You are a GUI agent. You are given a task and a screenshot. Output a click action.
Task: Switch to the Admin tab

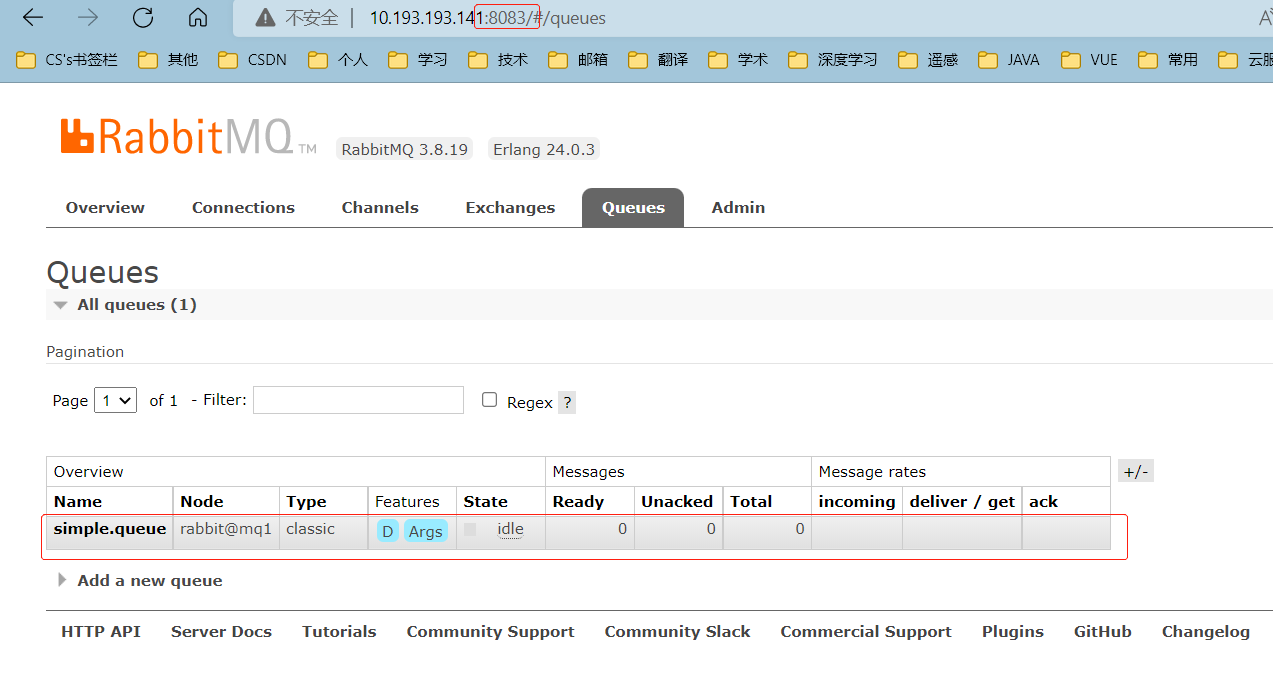click(738, 208)
